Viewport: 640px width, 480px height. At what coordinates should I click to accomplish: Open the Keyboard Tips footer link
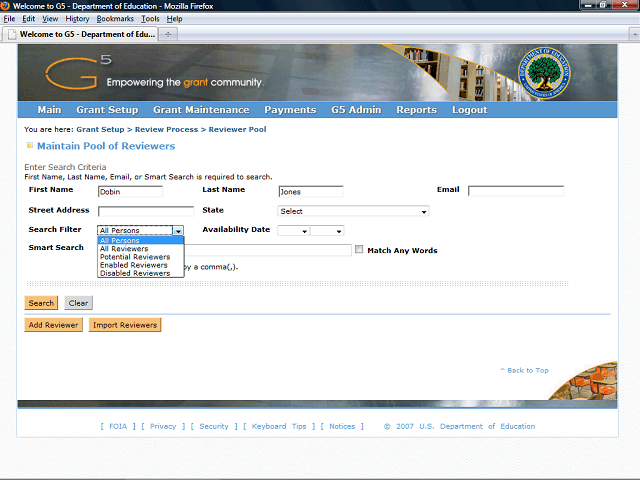pos(279,426)
